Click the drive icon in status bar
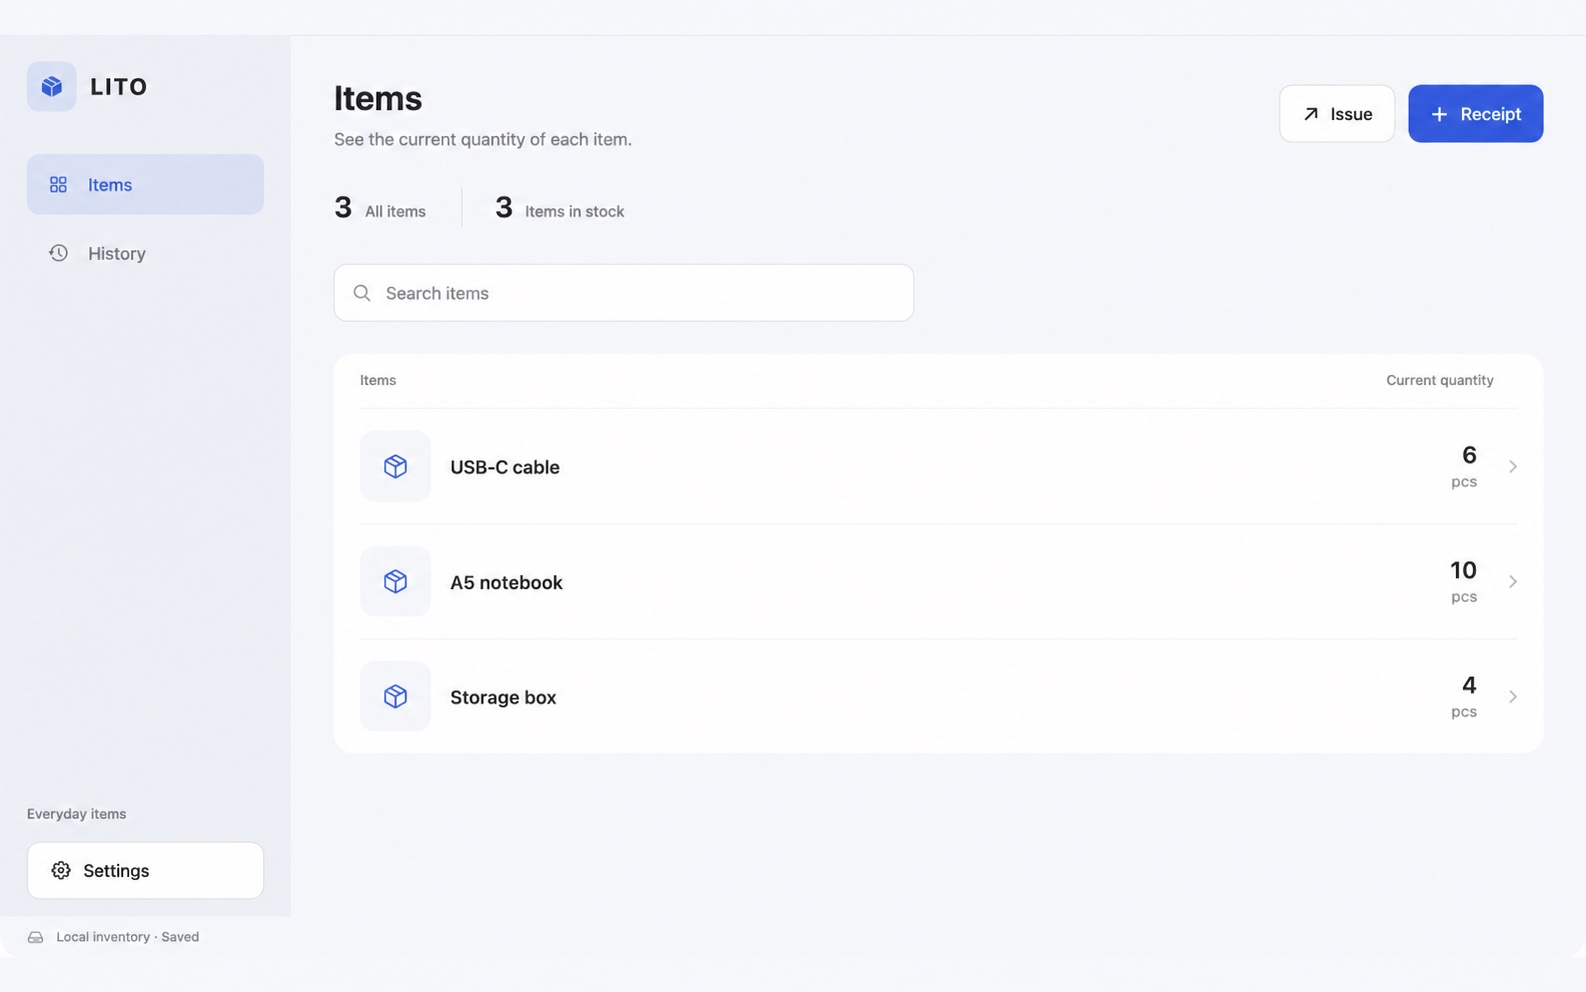 35,937
